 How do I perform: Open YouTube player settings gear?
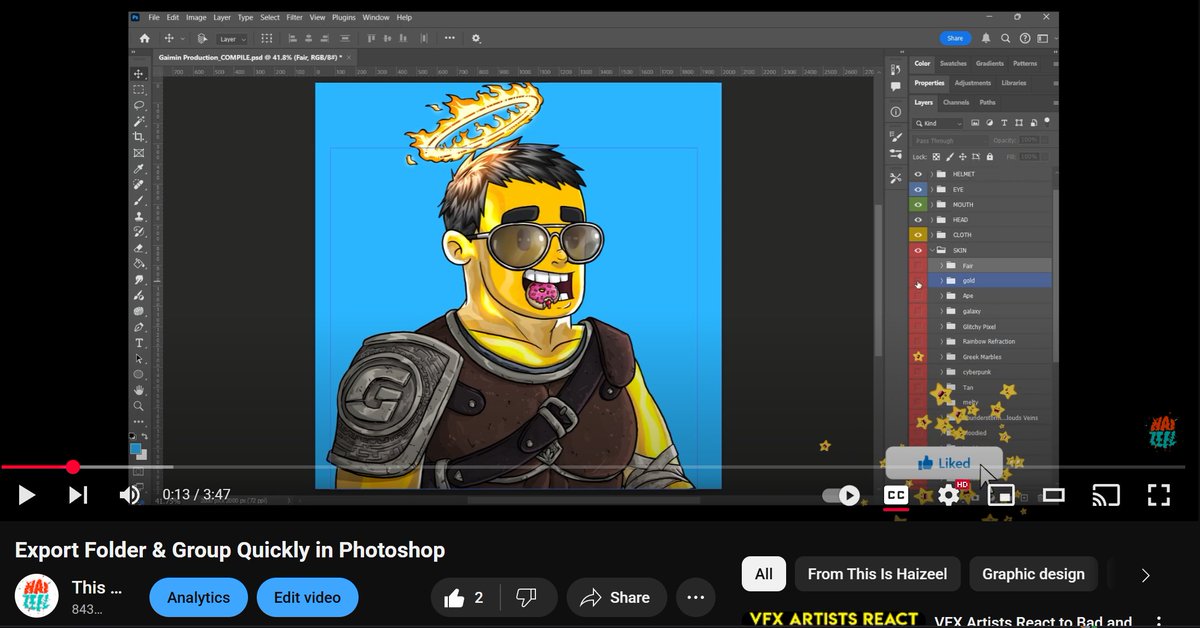pos(949,494)
